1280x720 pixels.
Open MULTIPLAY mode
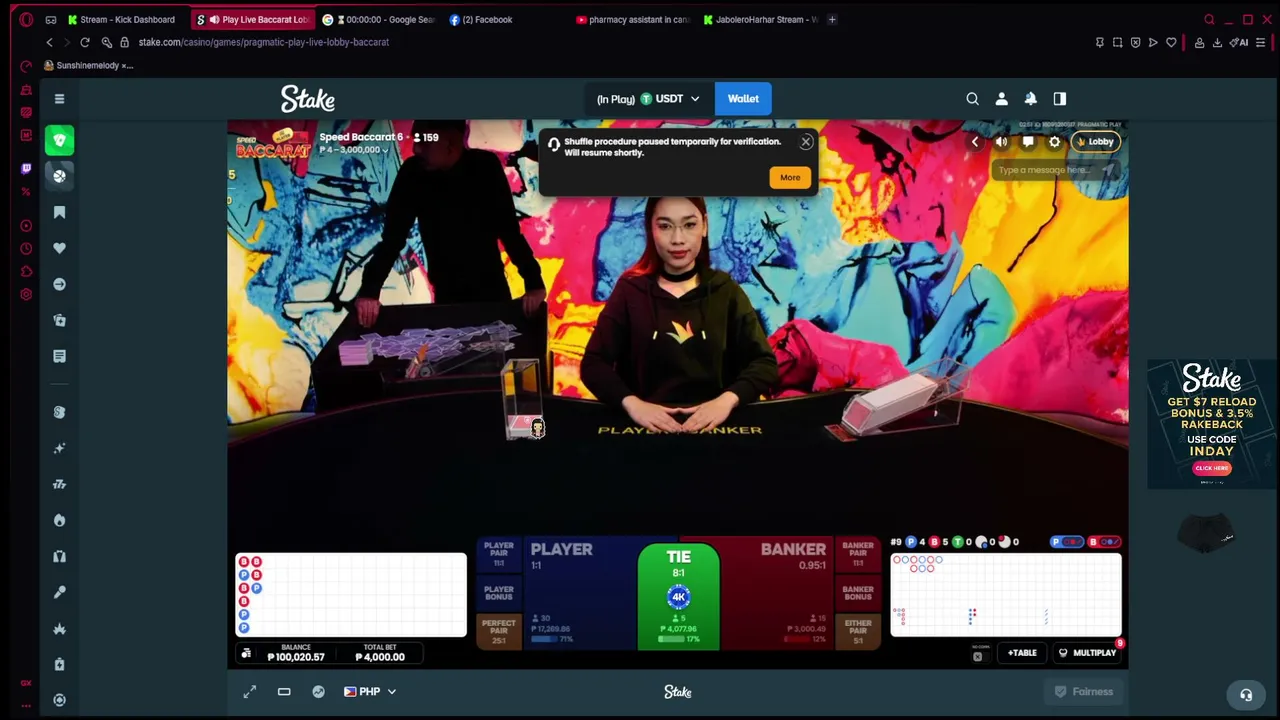click(x=1087, y=653)
